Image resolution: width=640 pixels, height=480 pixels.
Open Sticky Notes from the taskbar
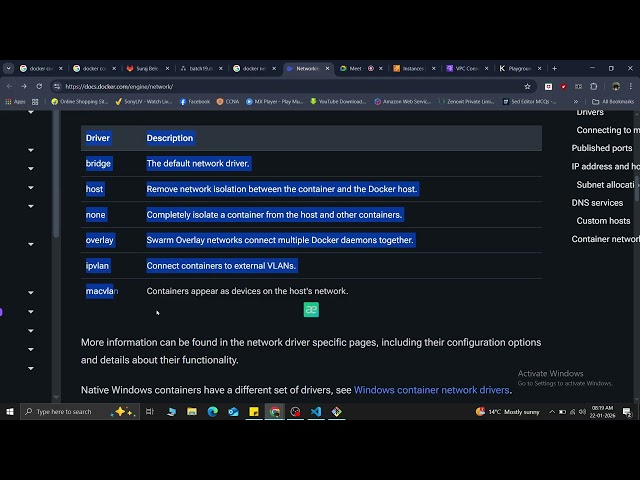pyautogui.click(x=254, y=412)
